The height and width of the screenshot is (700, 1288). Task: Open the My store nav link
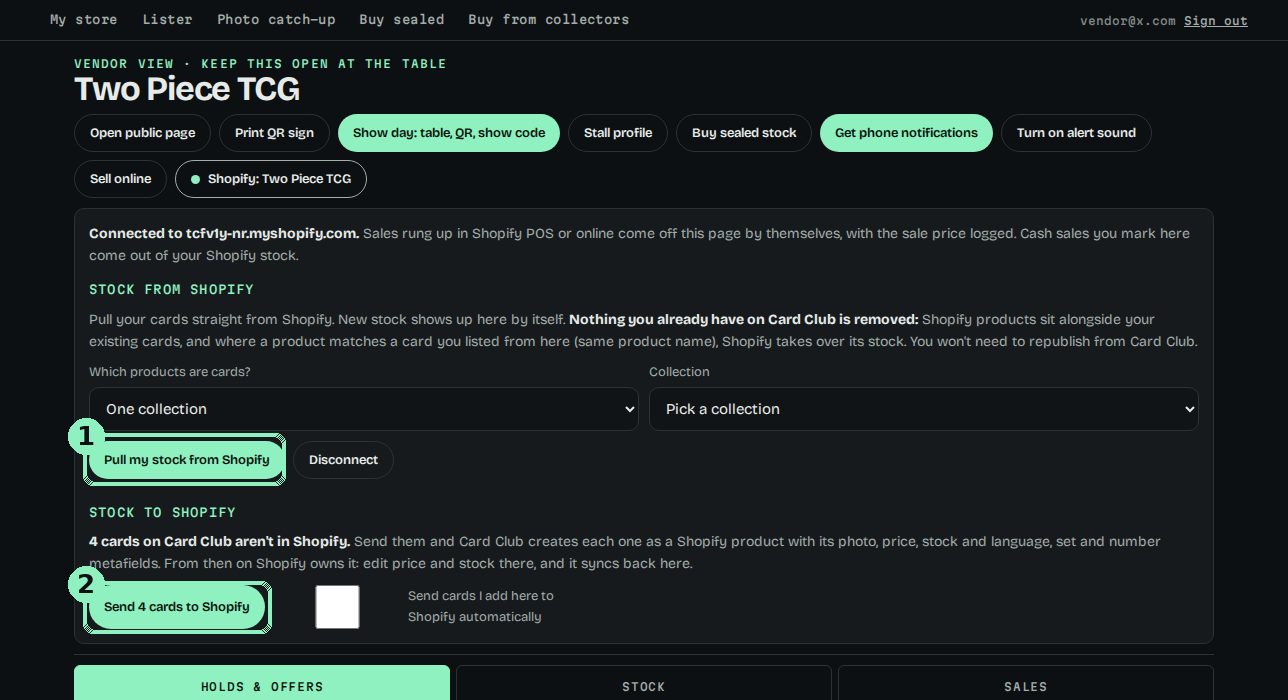coord(83,19)
